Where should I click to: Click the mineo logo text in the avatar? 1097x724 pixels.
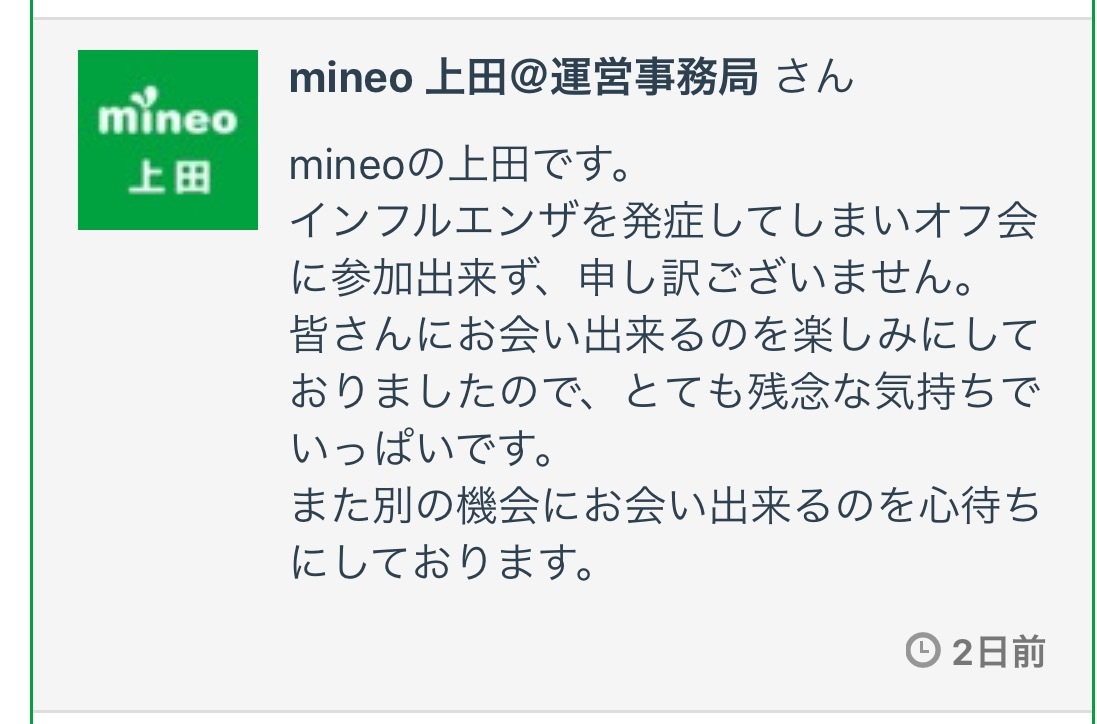tap(168, 118)
